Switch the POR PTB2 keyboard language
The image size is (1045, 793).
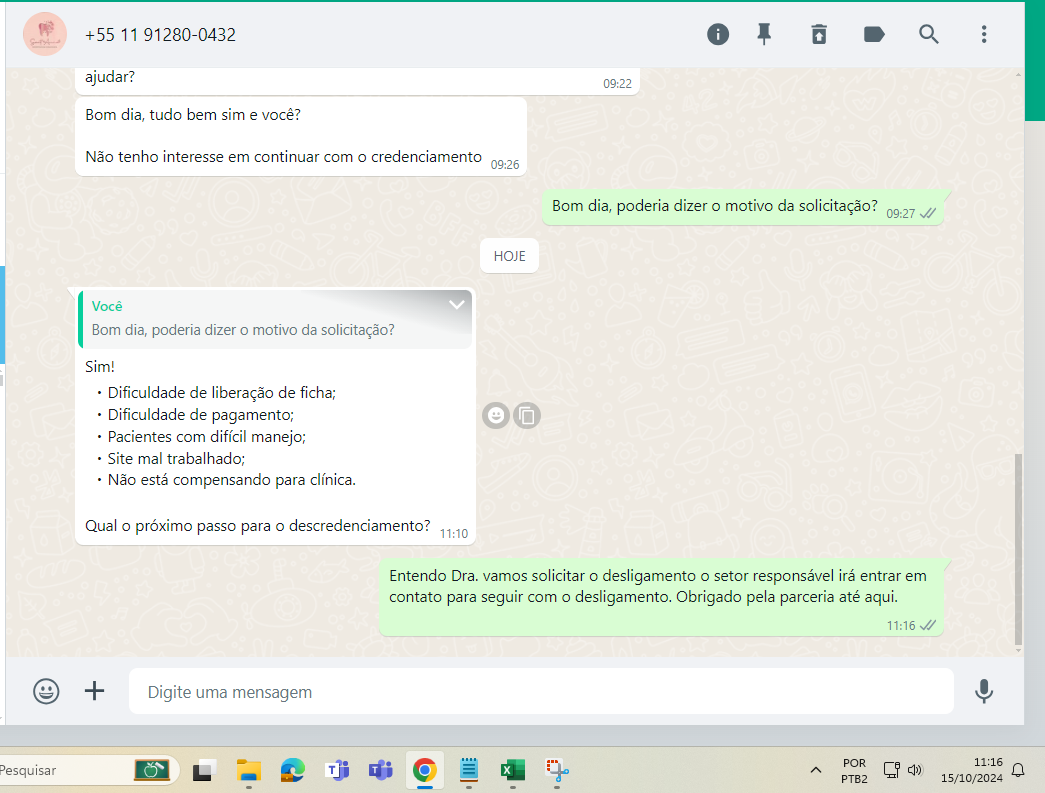pyautogui.click(x=854, y=770)
